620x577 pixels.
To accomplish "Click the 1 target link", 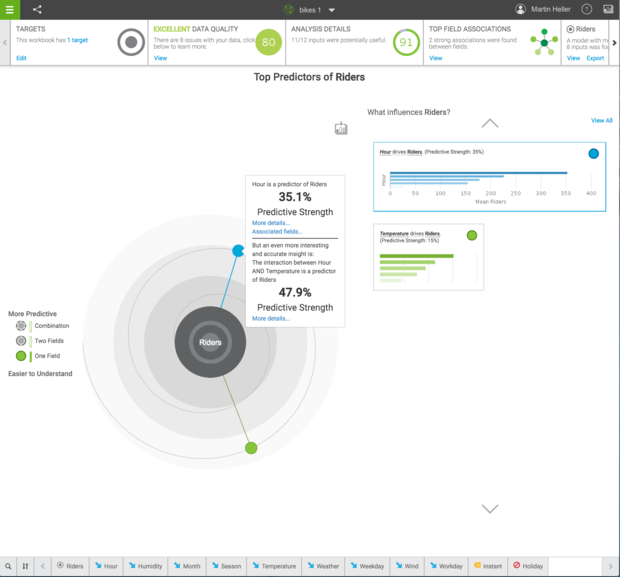I will tap(78, 40).
